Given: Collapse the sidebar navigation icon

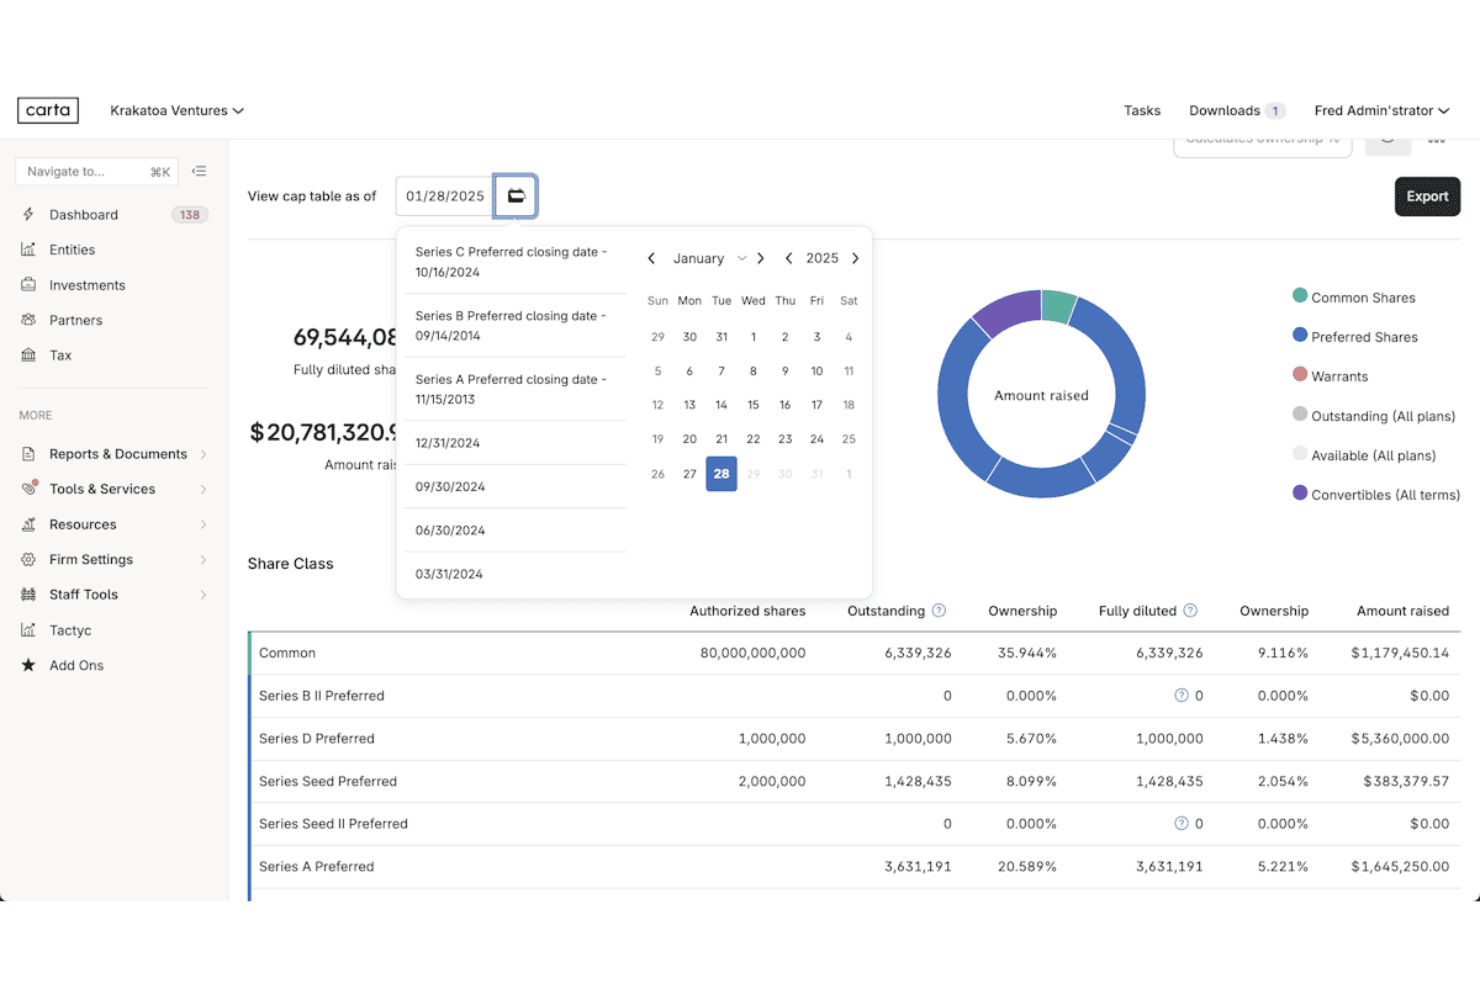Looking at the screenshot, I should [x=199, y=171].
